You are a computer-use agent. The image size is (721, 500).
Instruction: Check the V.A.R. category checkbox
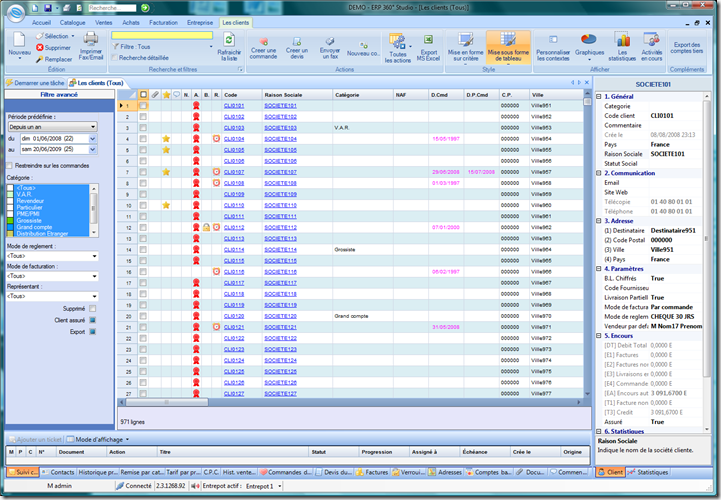coord(10,195)
